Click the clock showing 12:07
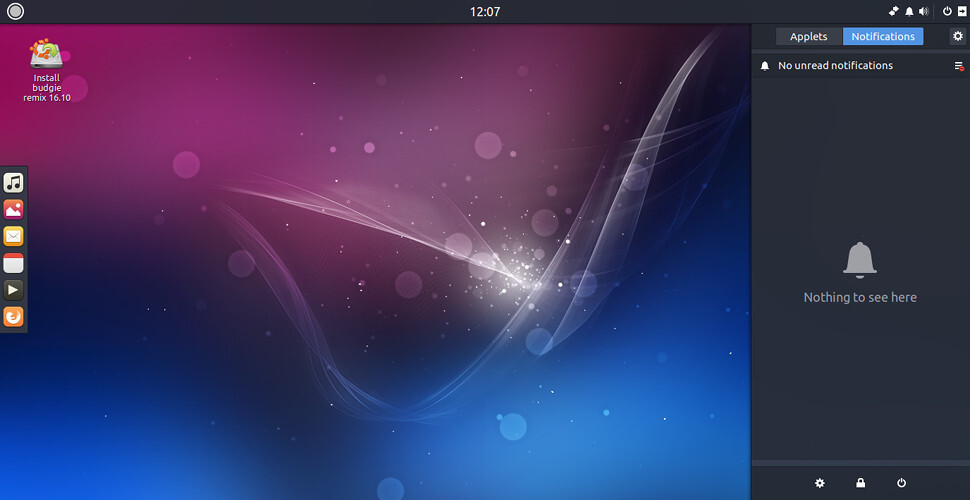 pyautogui.click(x=485, y=11)
